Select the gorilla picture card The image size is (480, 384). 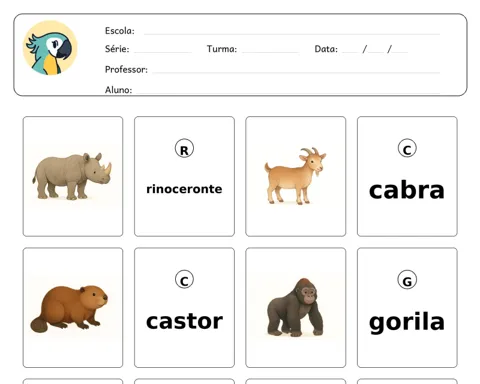click(x=296, y=307)
